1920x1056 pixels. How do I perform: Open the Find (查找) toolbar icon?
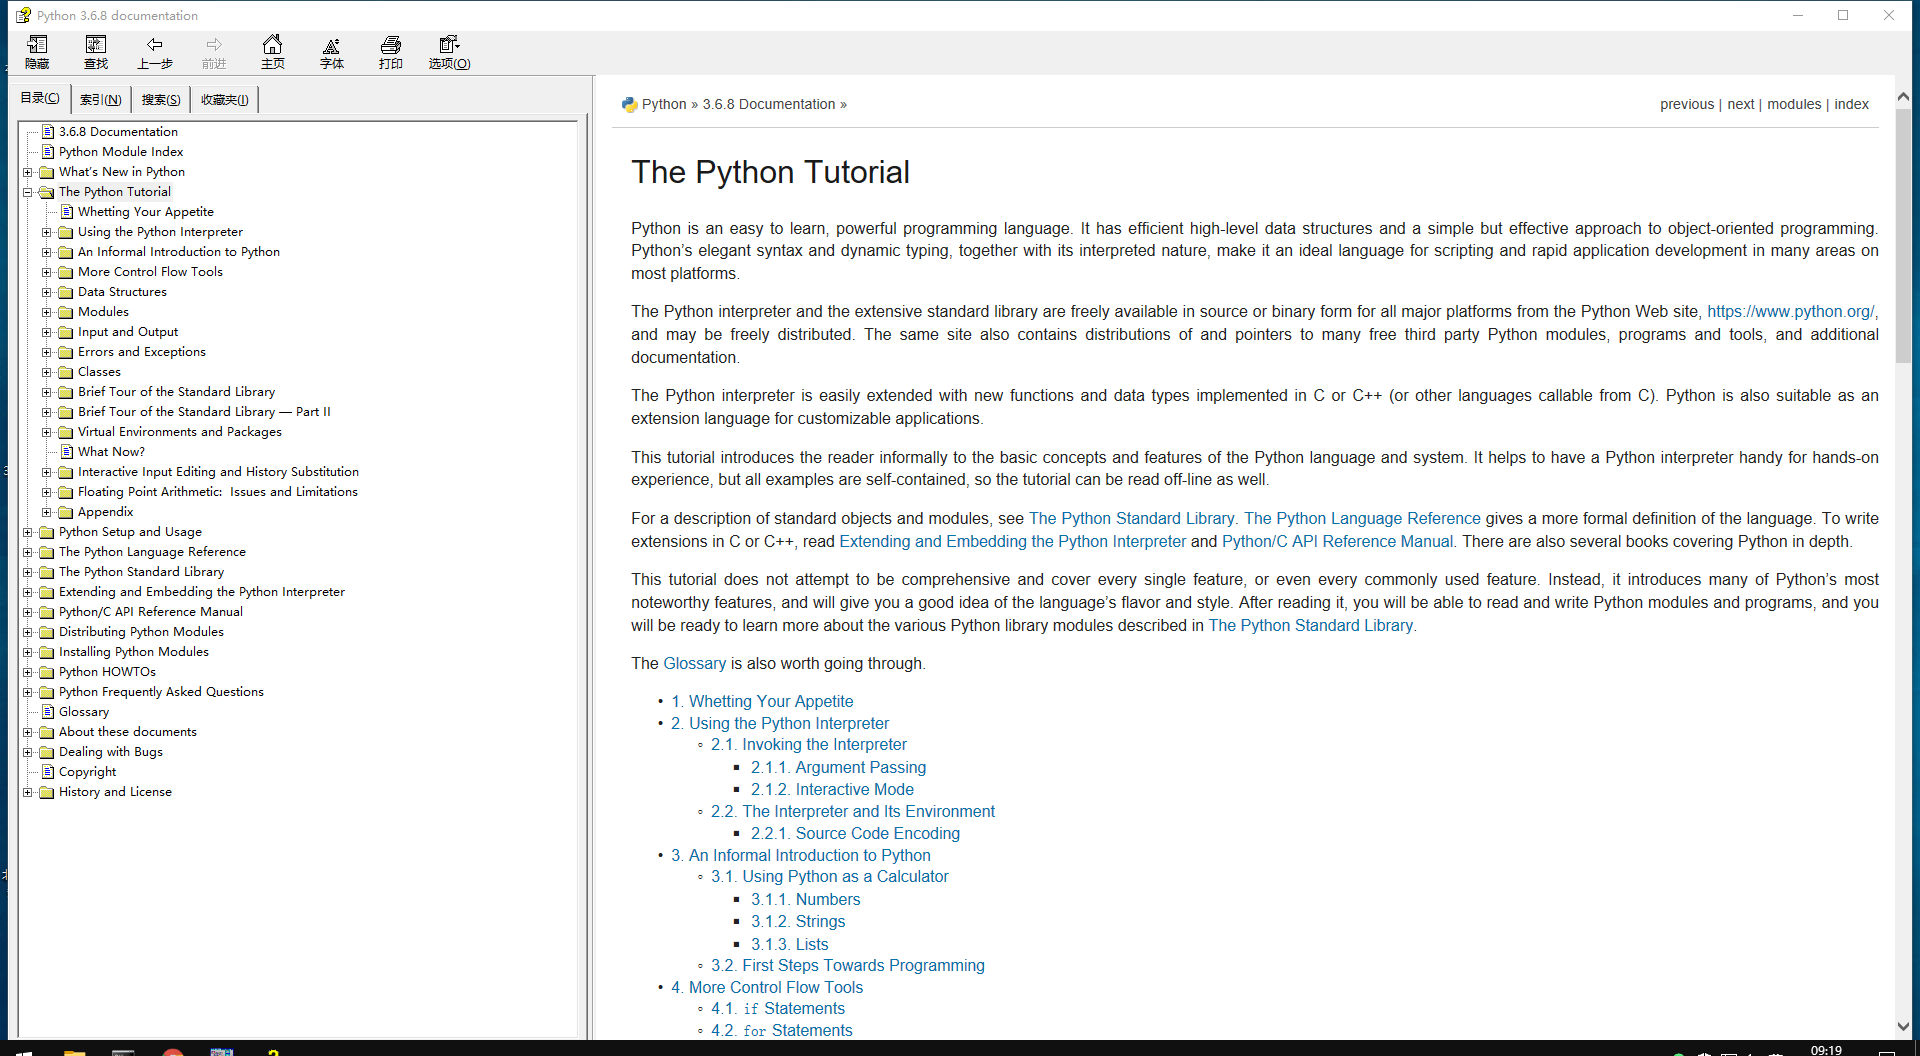coord(96,52)
